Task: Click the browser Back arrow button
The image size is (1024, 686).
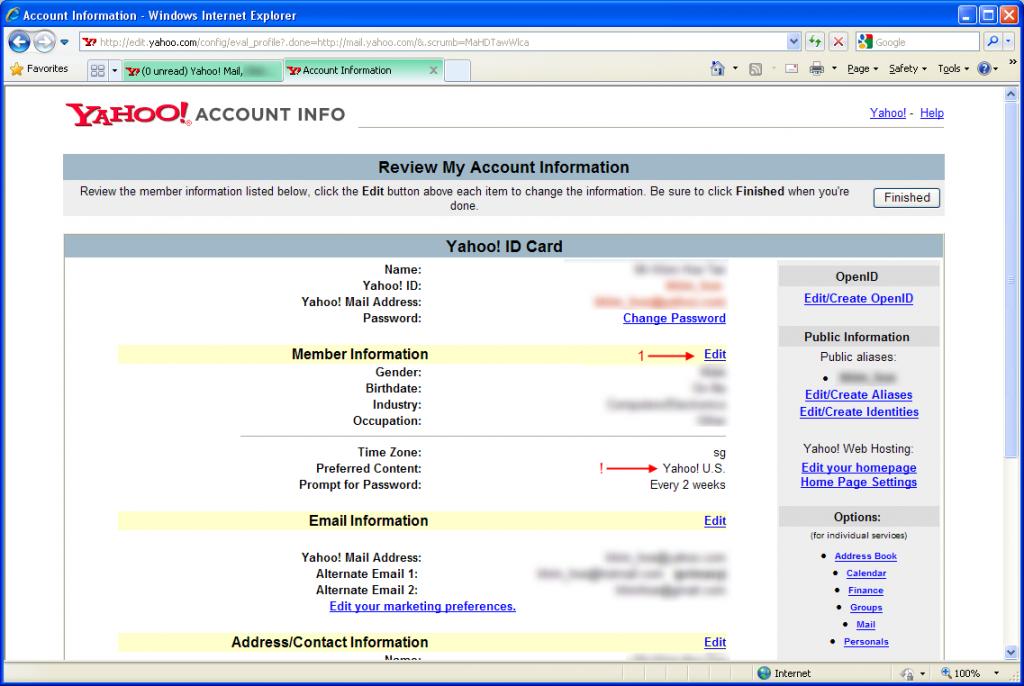Action: pos(20,42)
